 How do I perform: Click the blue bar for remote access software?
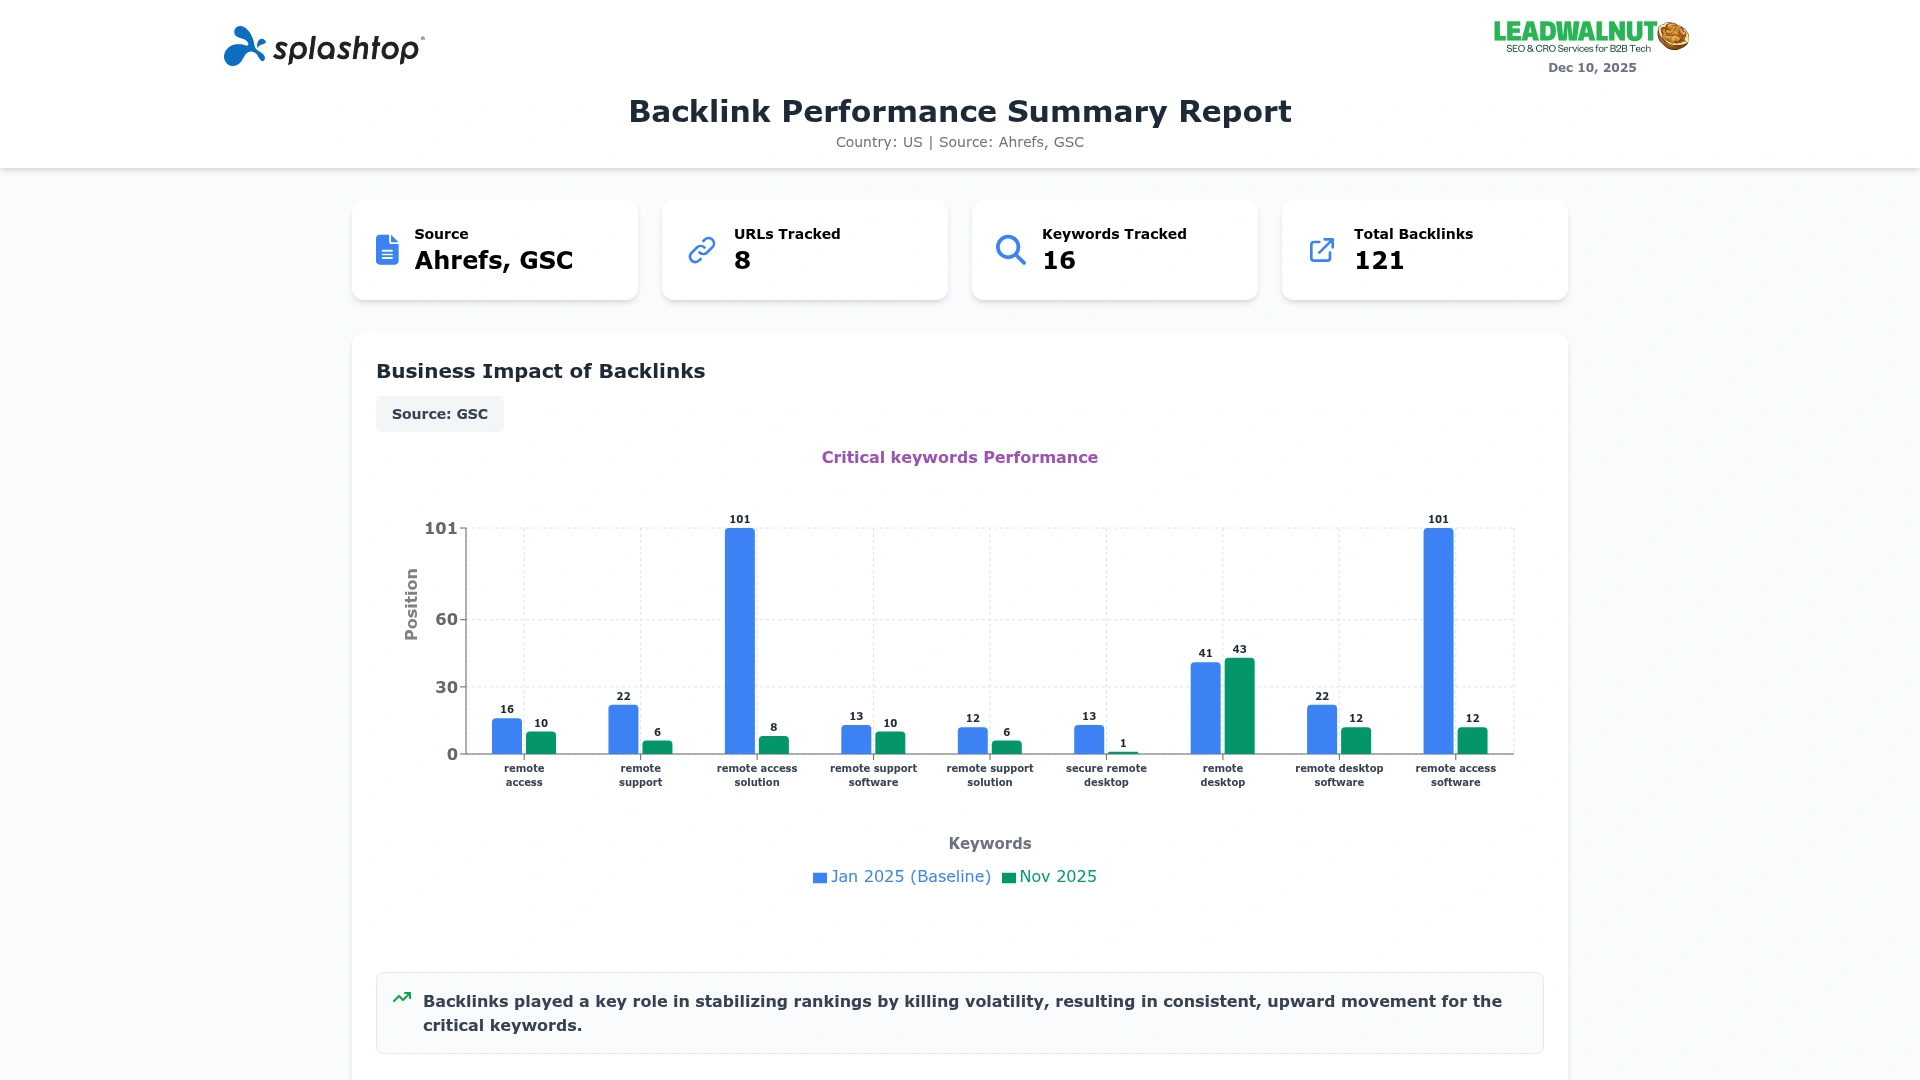point(1438,640)
